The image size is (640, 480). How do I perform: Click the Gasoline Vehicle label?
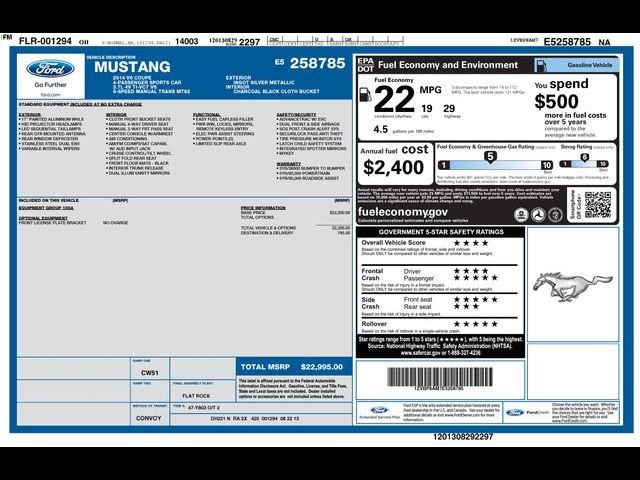(589, 65)
